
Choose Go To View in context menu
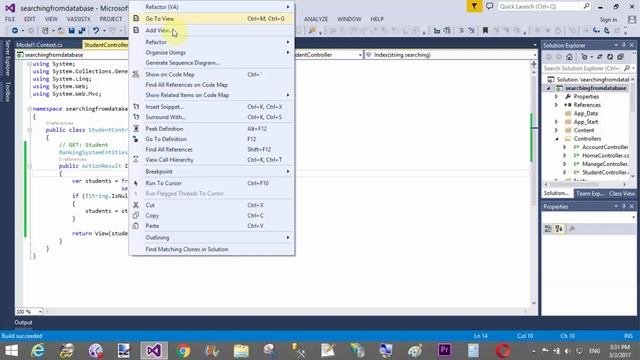[x=212, y=18]
